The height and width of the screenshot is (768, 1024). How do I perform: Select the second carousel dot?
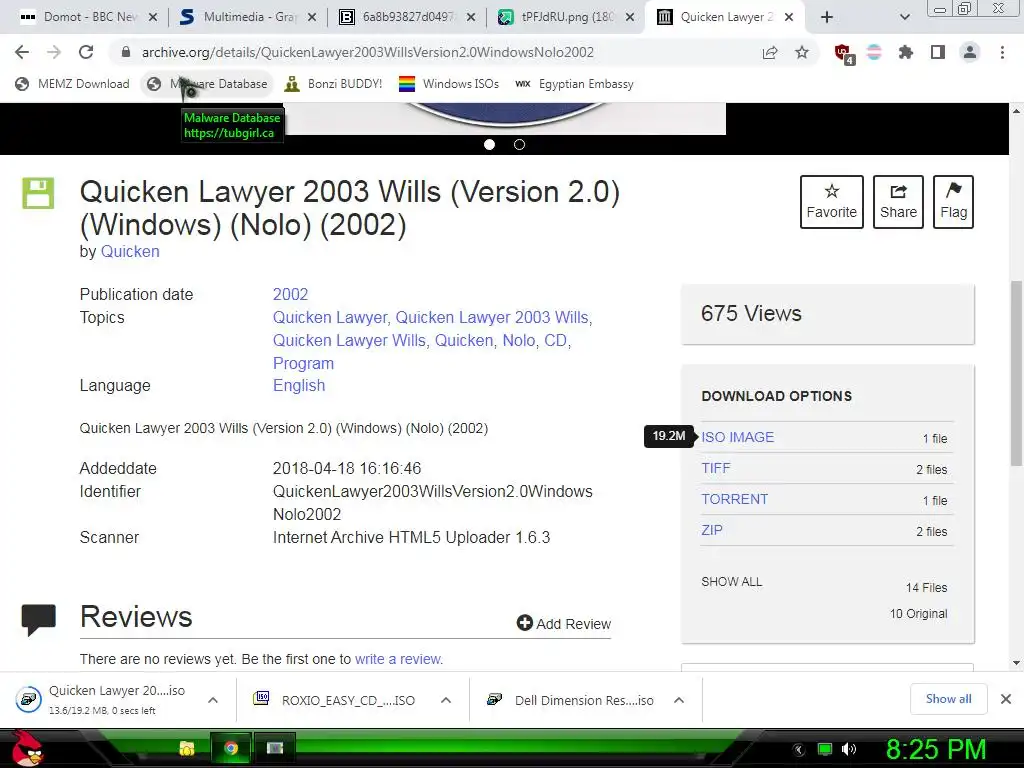[519, 144]
